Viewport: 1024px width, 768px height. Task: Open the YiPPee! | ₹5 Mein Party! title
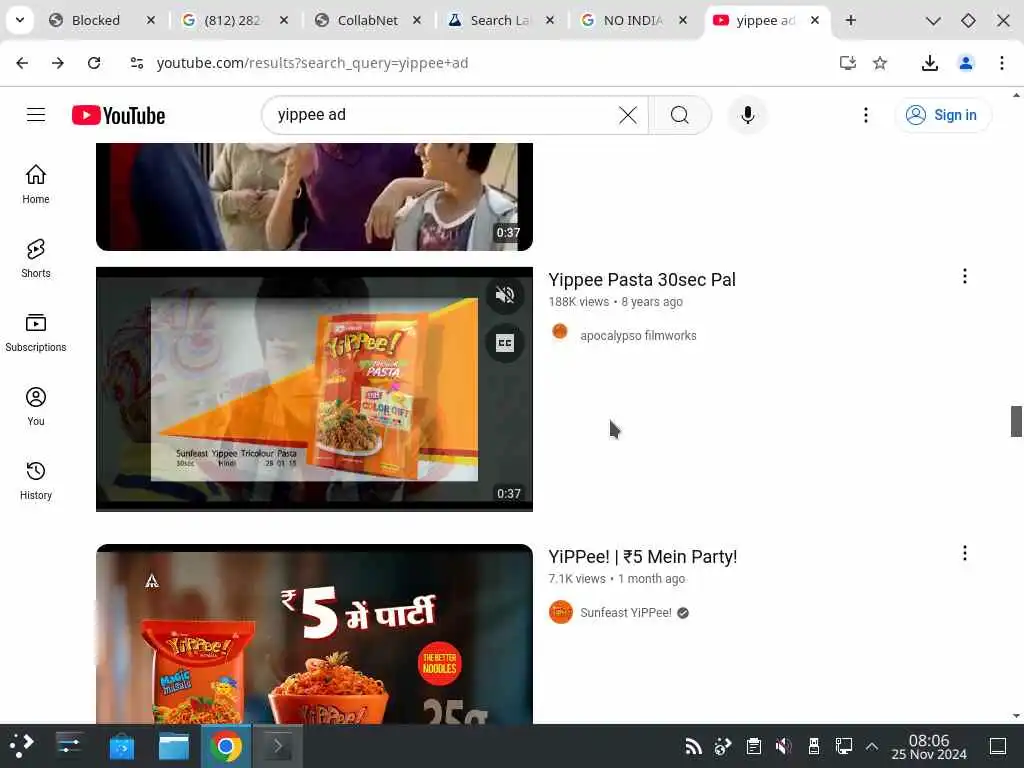tap(643, 556)
